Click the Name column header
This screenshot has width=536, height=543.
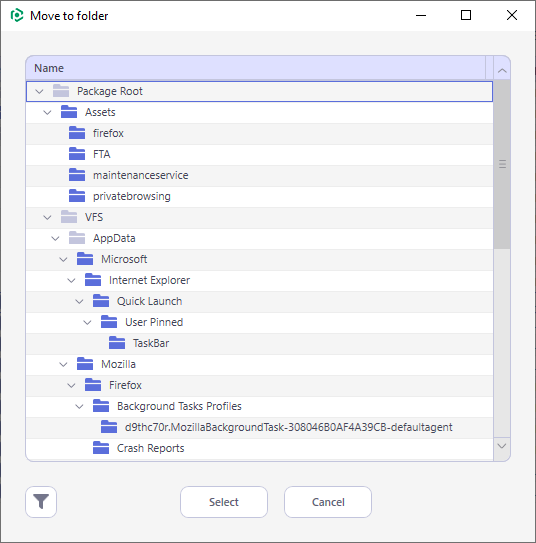click(x=256, y=68)
